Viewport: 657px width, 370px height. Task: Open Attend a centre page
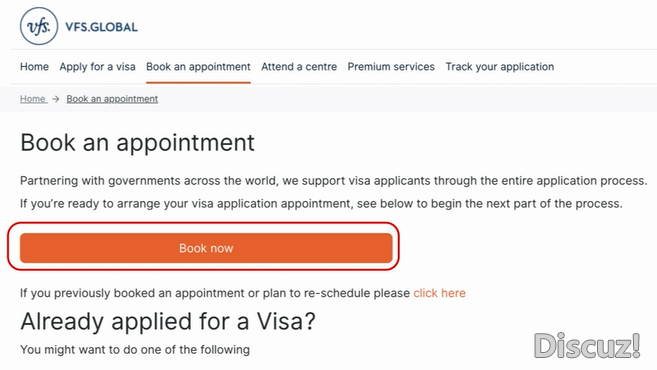click(x=299, y=67)
